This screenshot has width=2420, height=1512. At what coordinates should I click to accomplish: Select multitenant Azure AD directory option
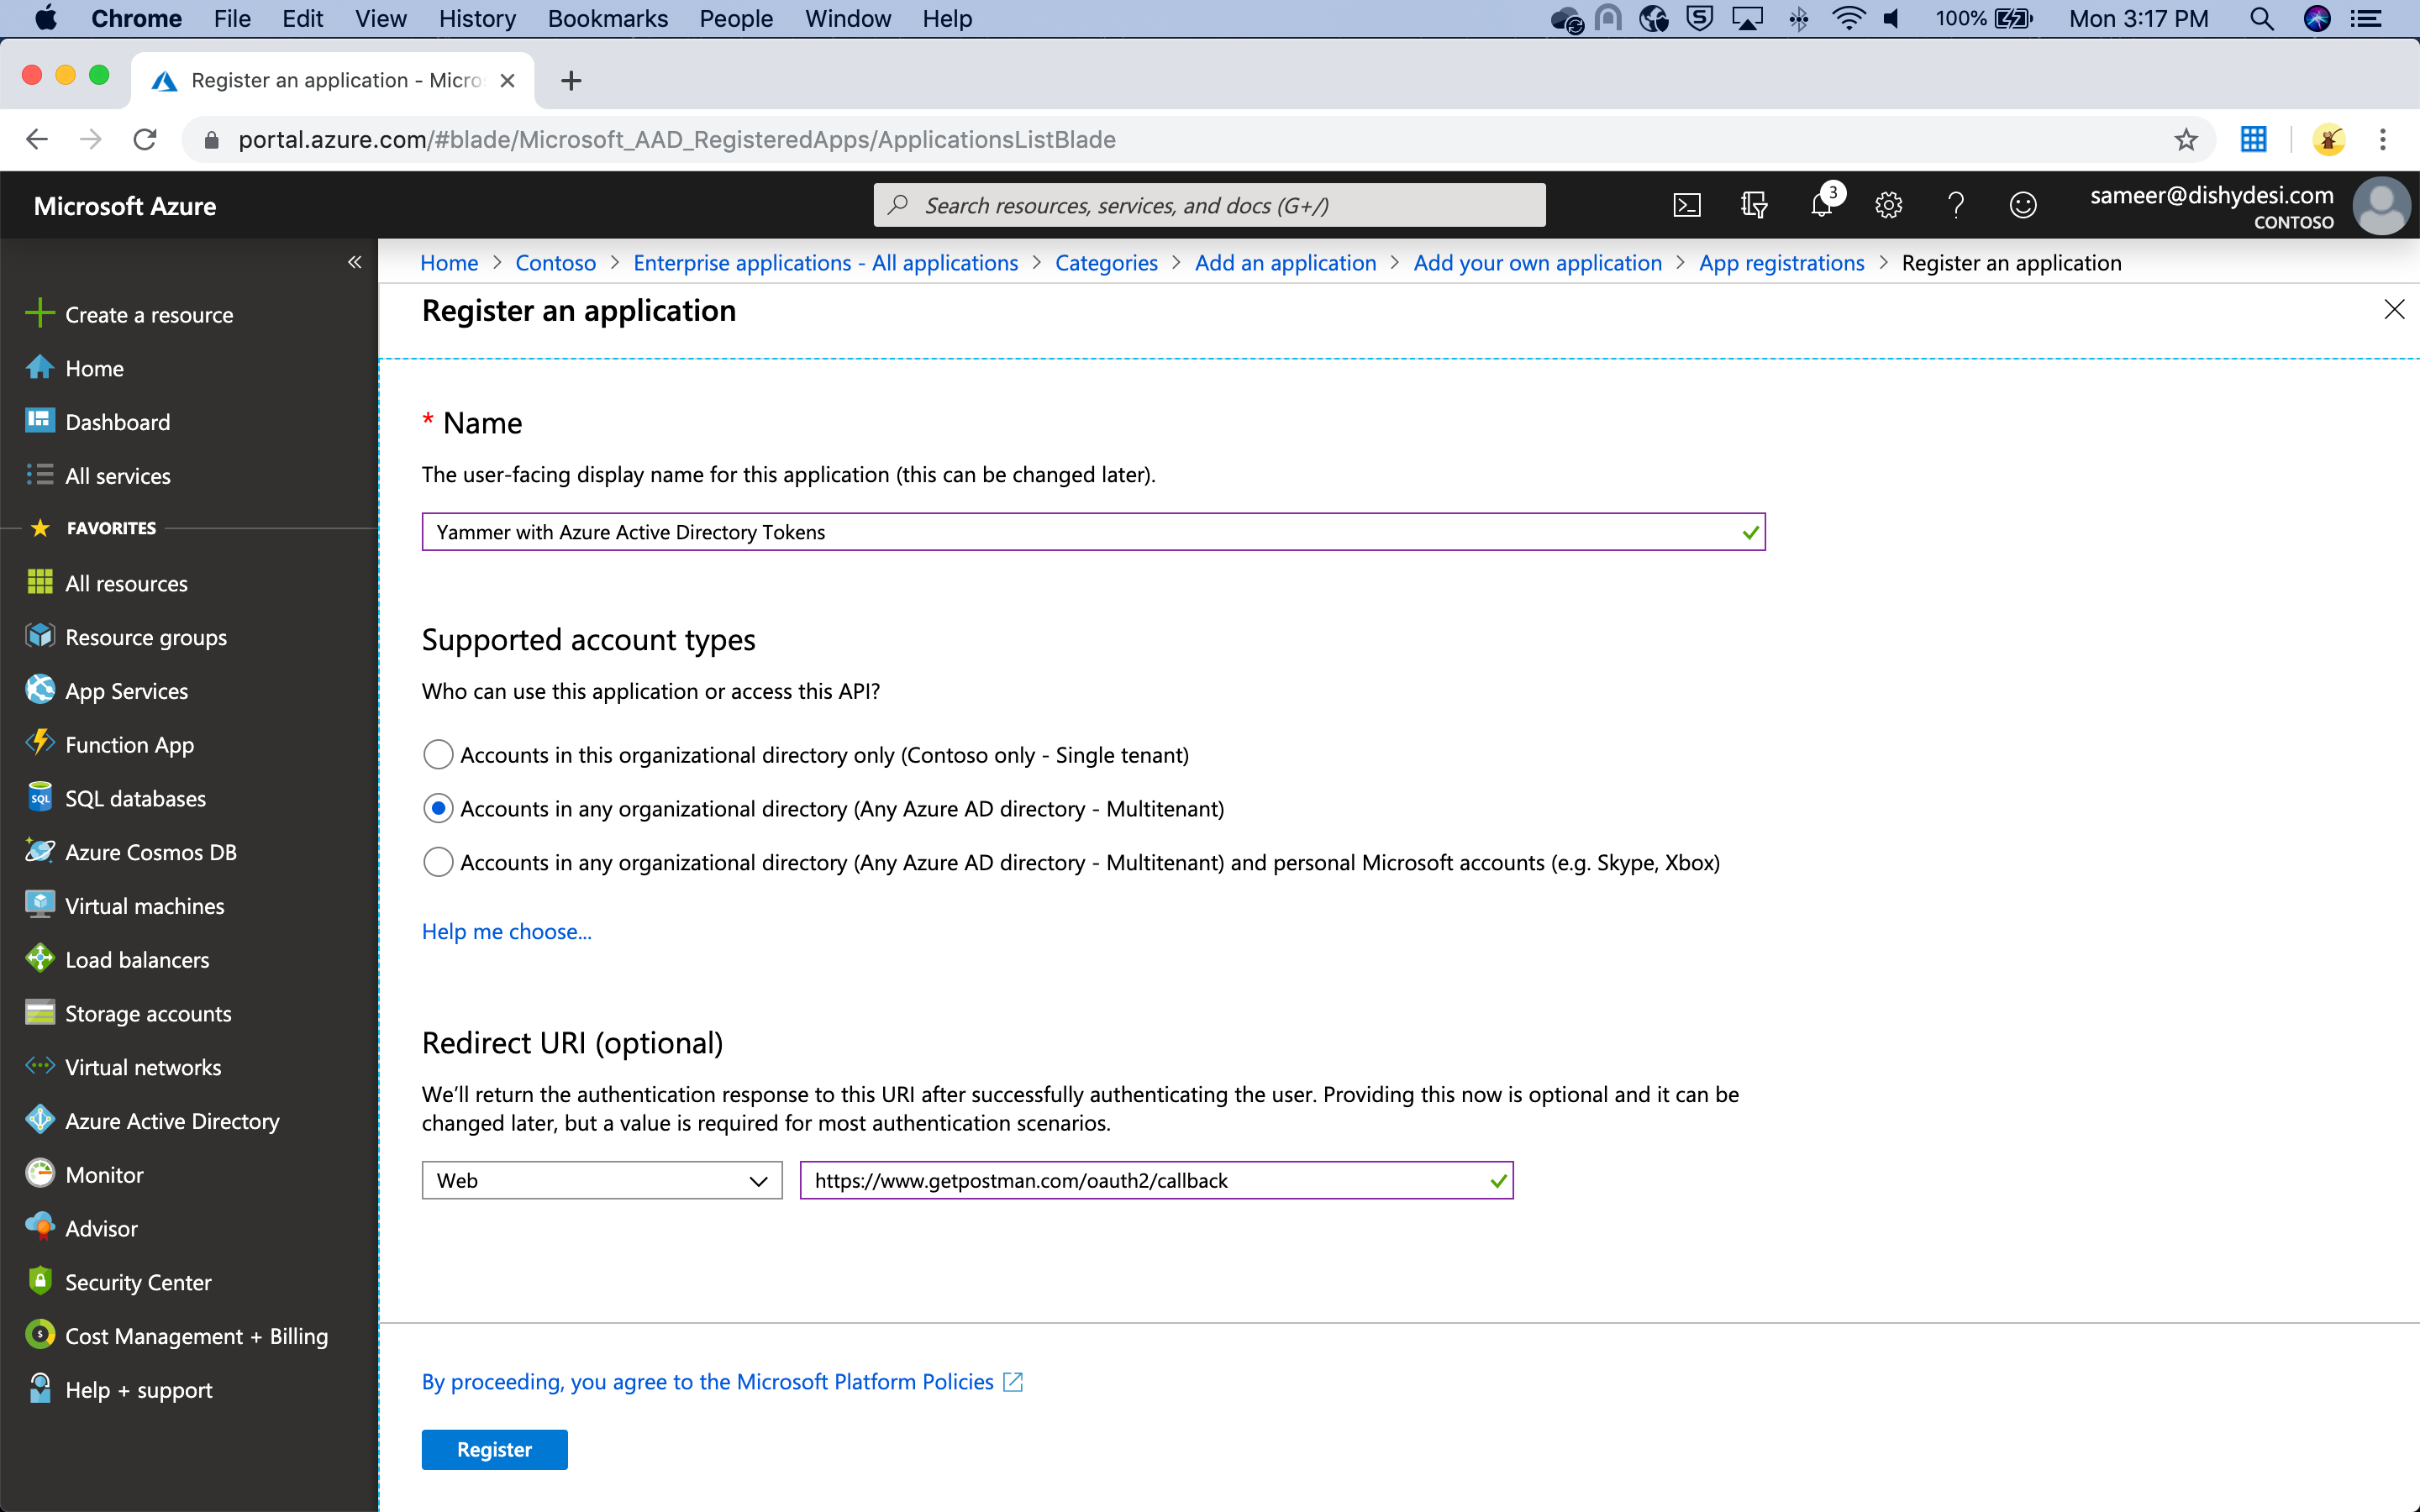[x=437, y=808]
